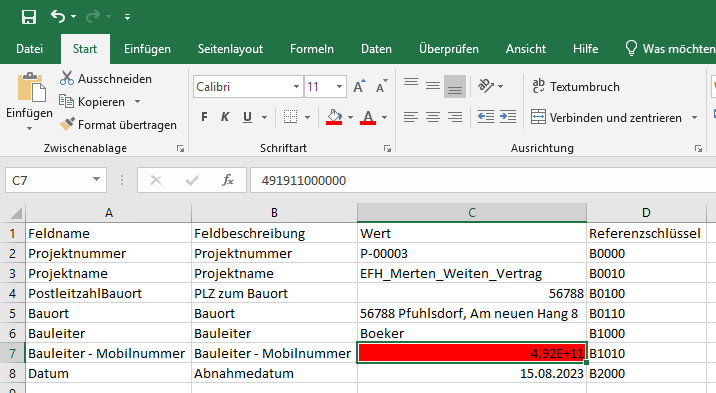Screen dimensions: 716x393
Task: Click the cancel X formula bar icon
Action: (156, 180)
